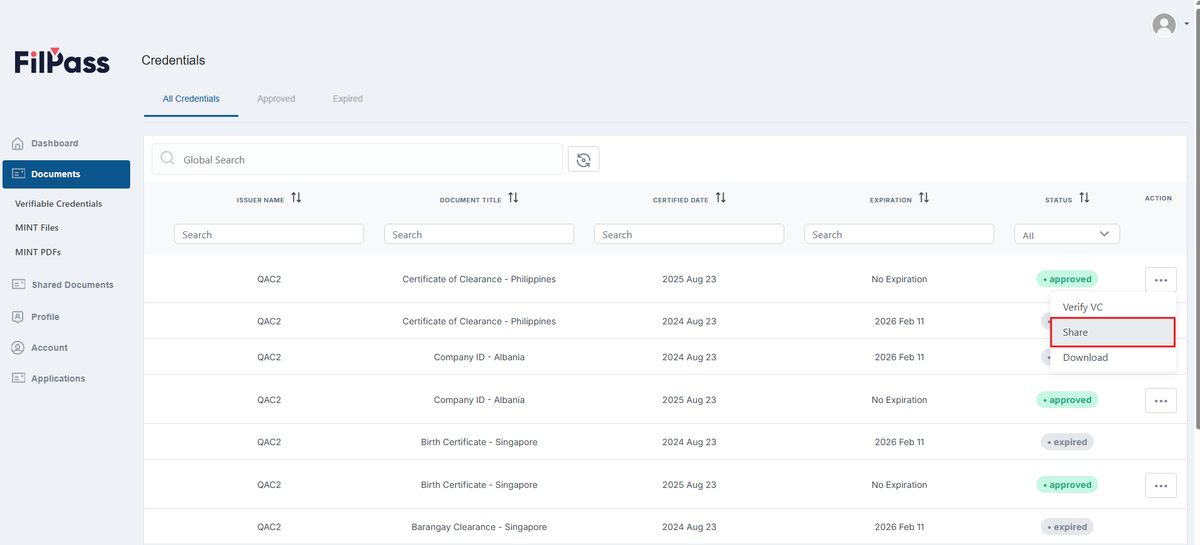The height and width of the screenshot is (545, 1200).
Task: Open MINT PDFs
Action: (x=38, y=252)
